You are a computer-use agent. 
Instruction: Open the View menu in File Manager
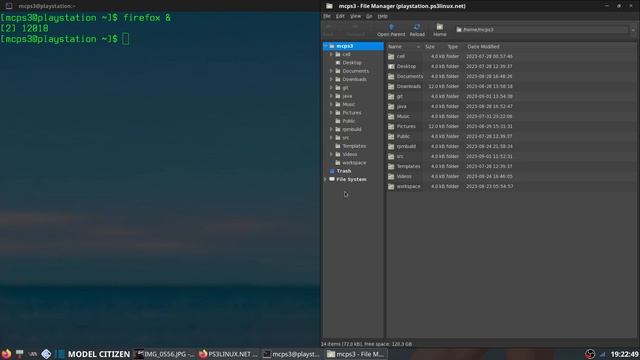[355, 16]
